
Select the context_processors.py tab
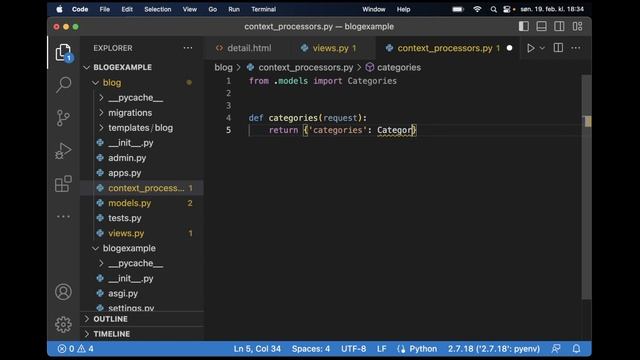(444, 48)
